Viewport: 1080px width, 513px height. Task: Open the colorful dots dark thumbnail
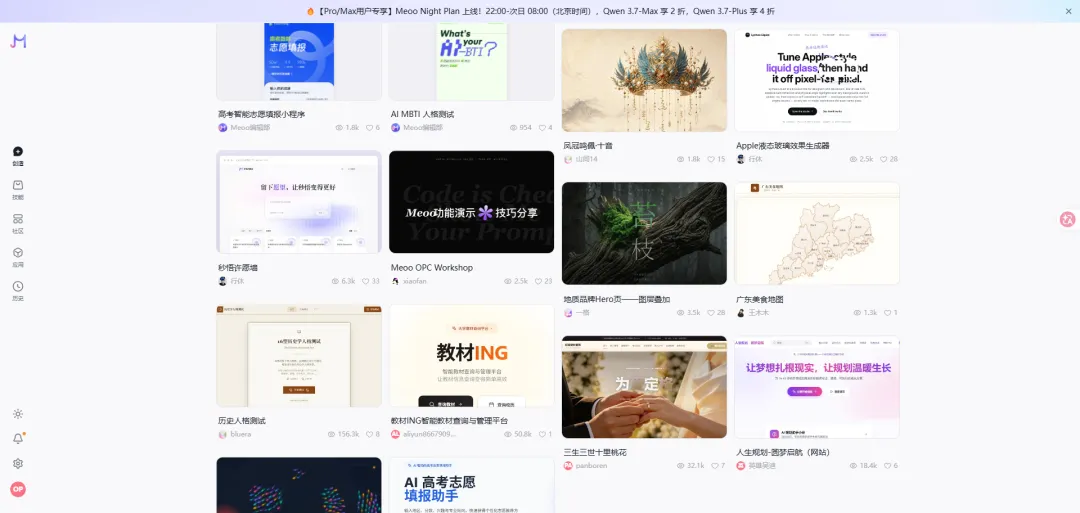click(x=299, y=485)
